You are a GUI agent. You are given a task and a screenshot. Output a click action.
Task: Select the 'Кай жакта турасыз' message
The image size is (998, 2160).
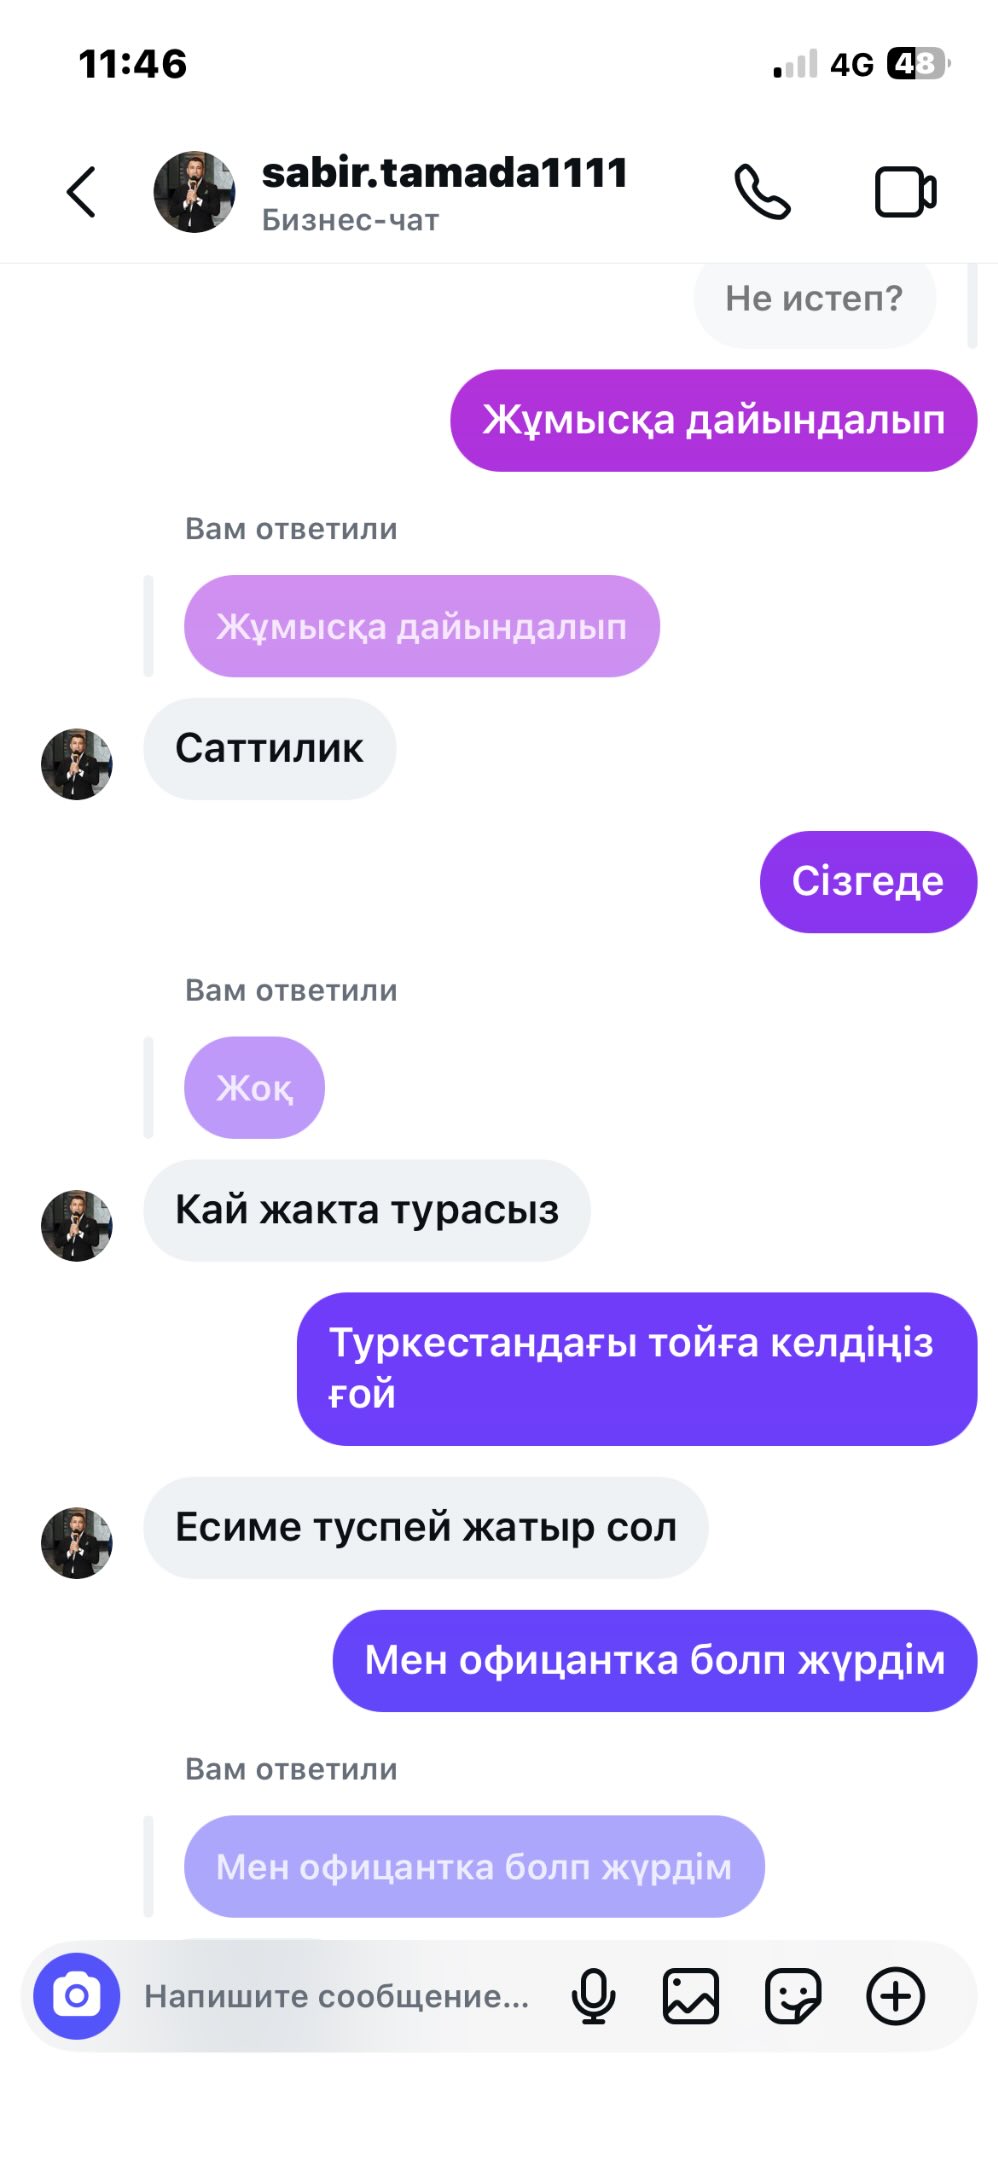[x=367, y=1210]
